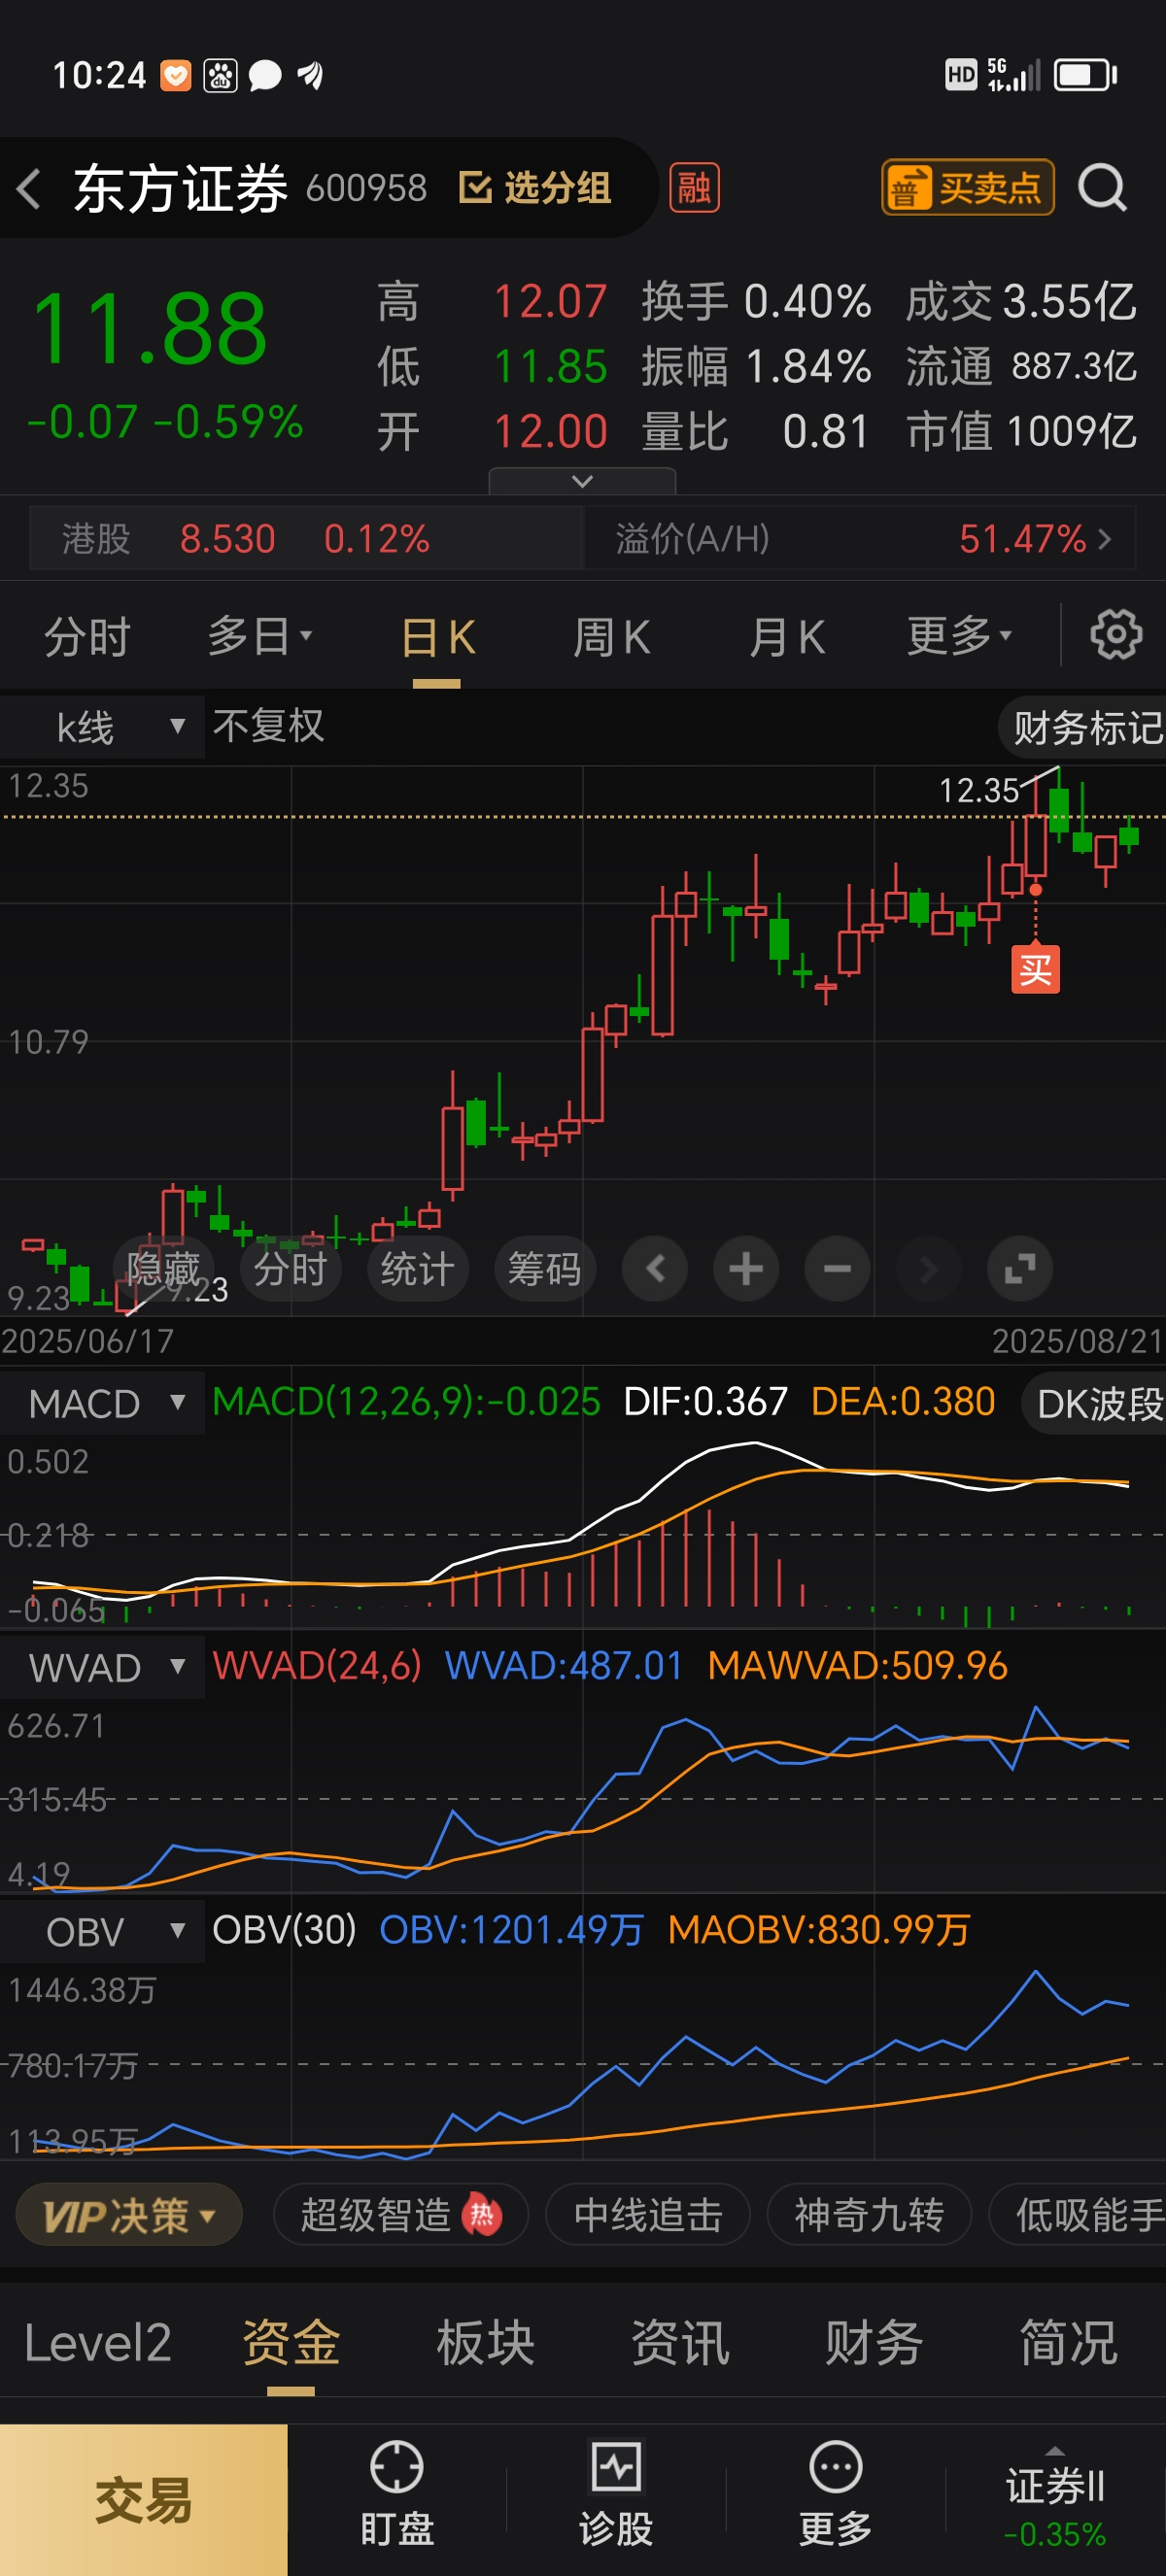Go back with the left arrow icon
The width and height of the screenshot is (1166, 2576).
point(30,188)
